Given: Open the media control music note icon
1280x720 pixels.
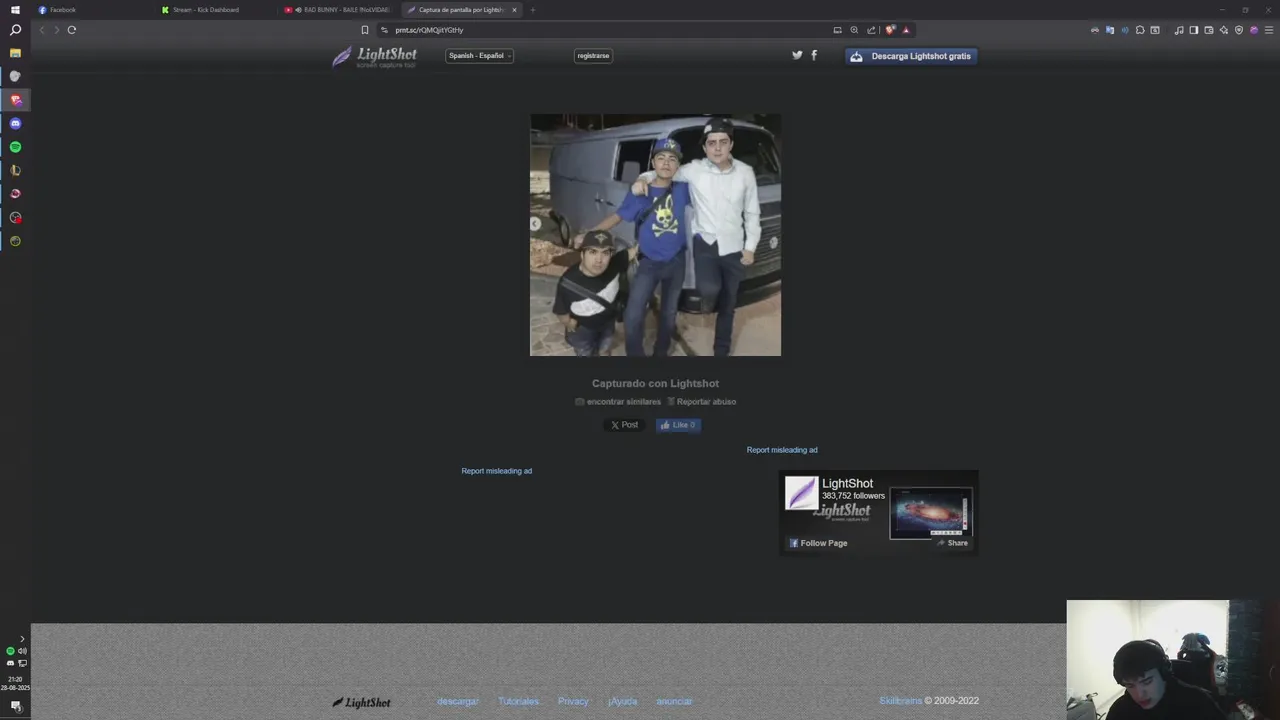Looking at the screenshot, I should click(1179, 30).
